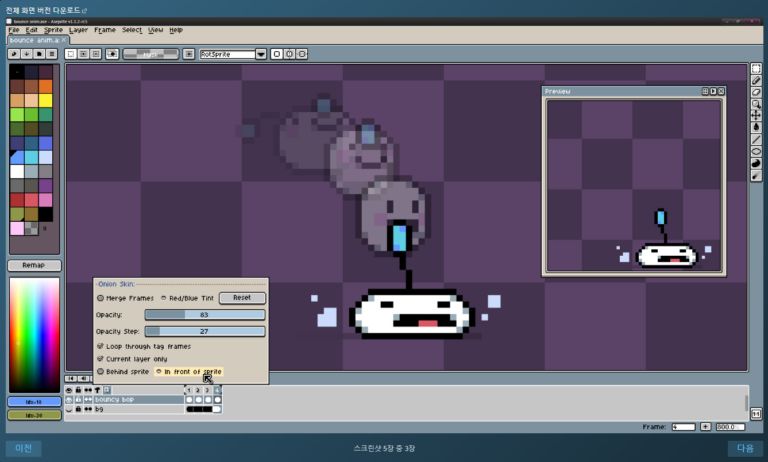Adjust the Opacity Step slider showing 27
Viewport: 768px width, 462px height.
point(205,331)
